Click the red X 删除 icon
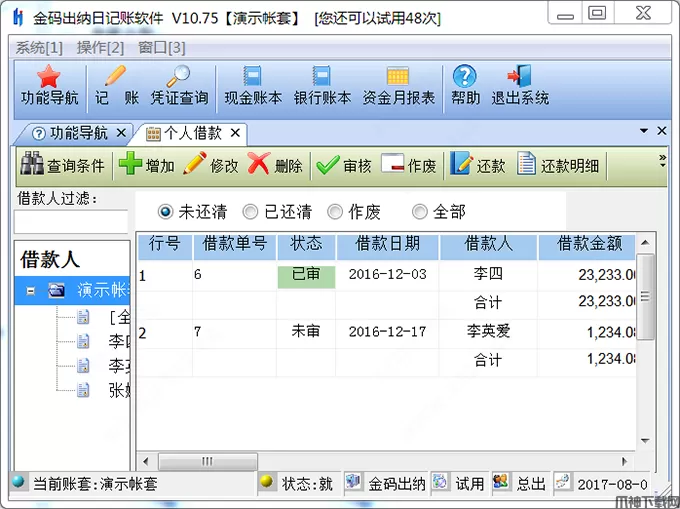The width and height of the screenshot is (680, 509). [x=259, y=163]
